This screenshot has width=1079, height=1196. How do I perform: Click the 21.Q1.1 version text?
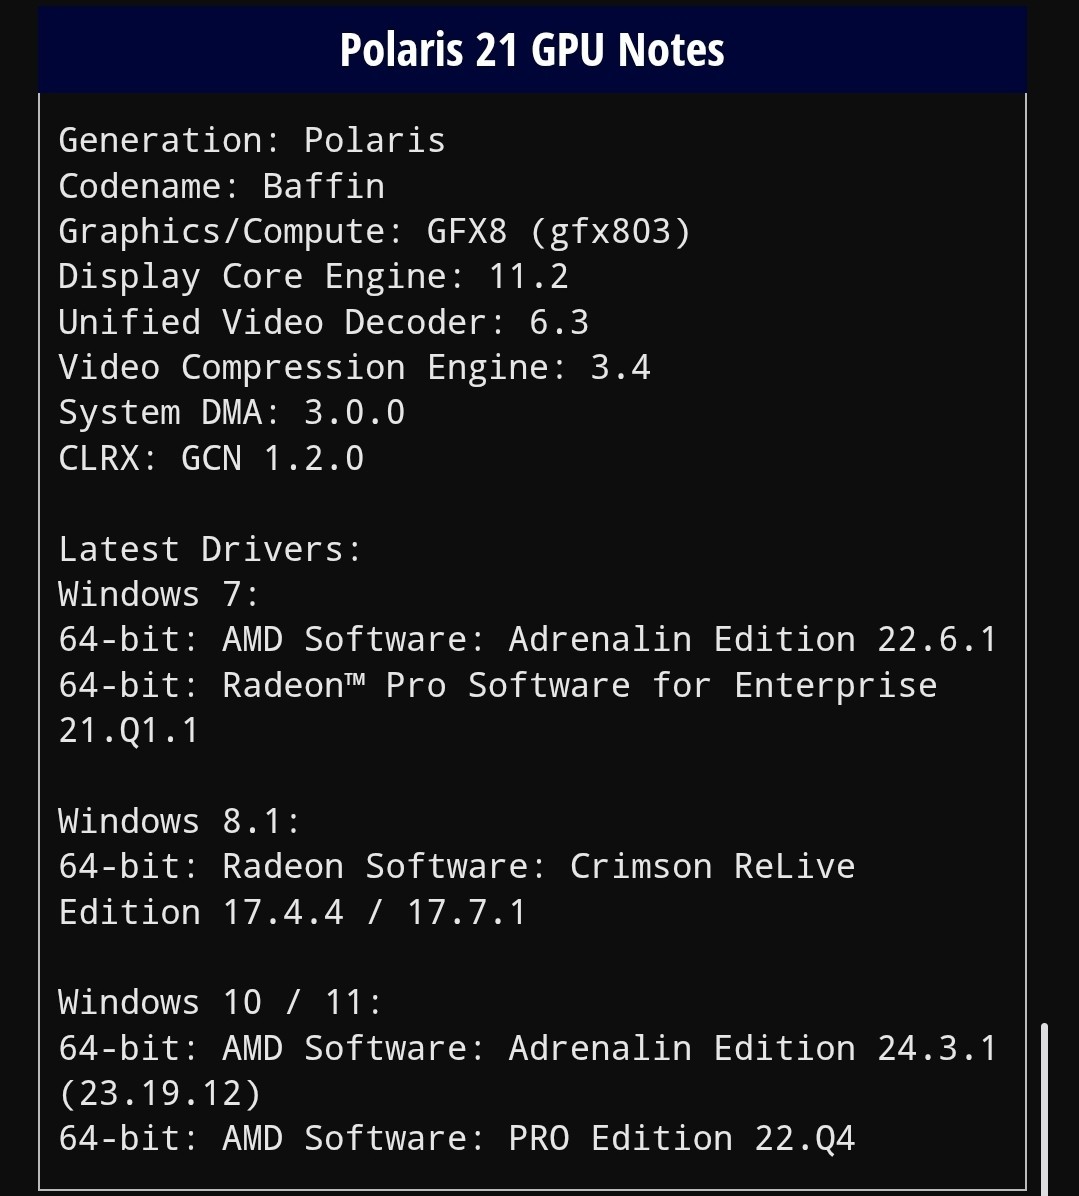129,730
